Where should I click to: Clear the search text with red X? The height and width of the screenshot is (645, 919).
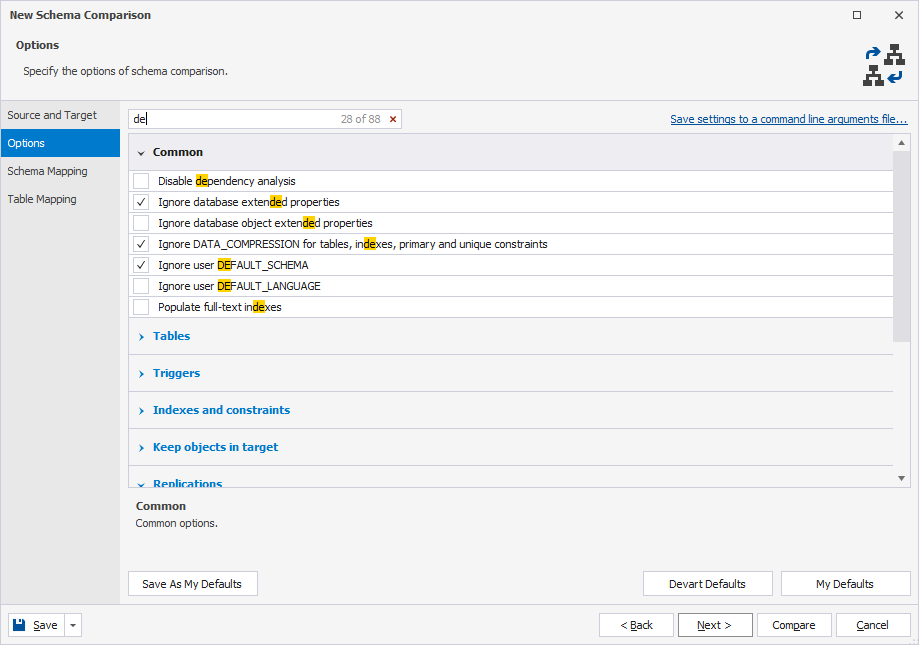393,119
